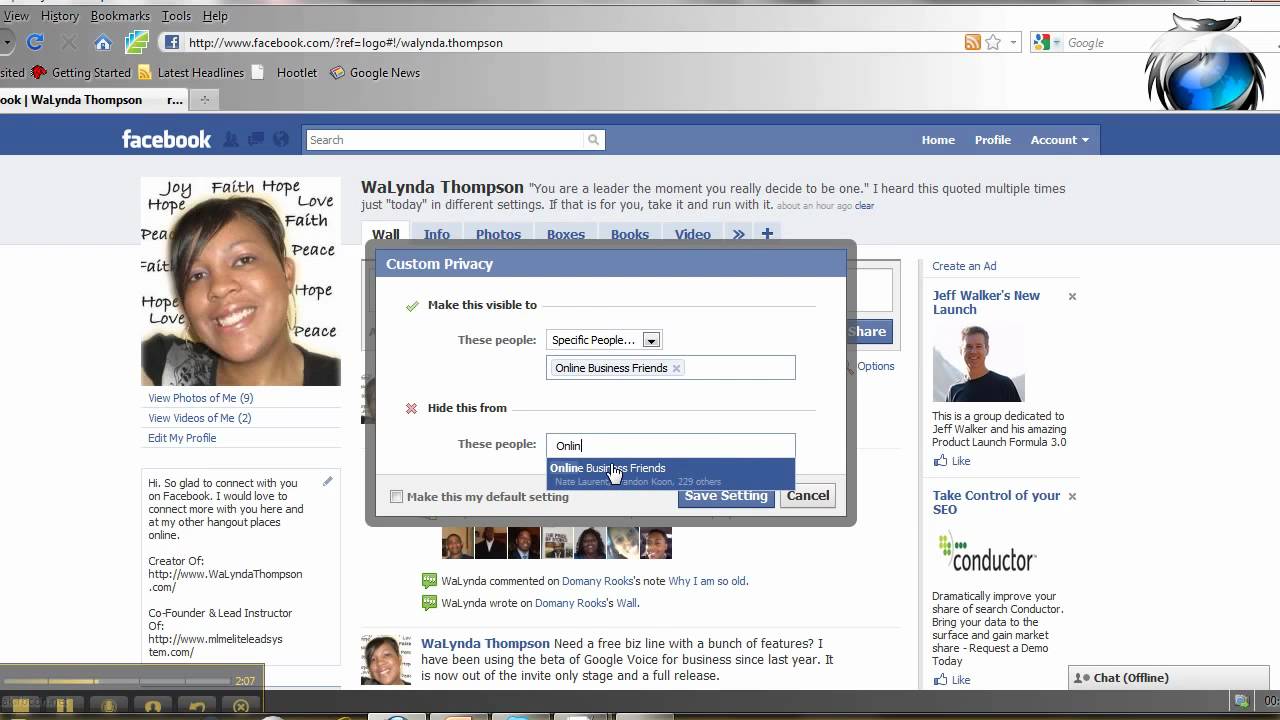Select the WaLynda Thompson browser tab
This screenshot has height=720, width=1280.
(x=93, y=99)
